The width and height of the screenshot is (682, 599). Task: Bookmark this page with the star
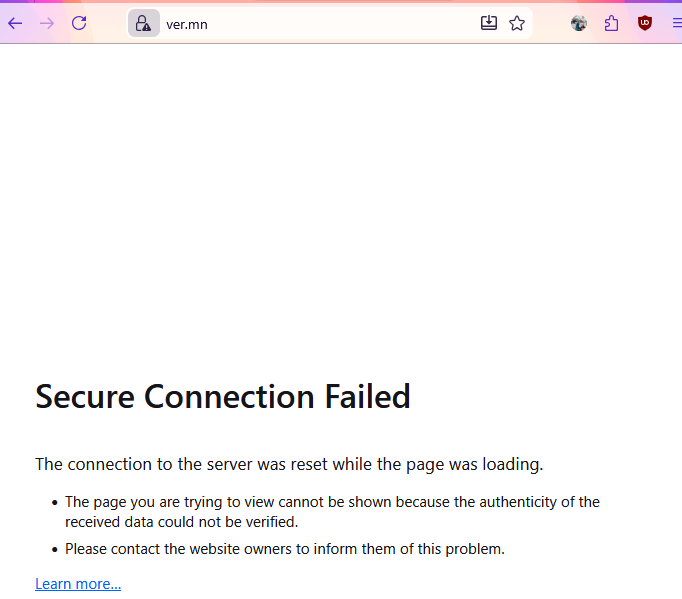(517, 23)
